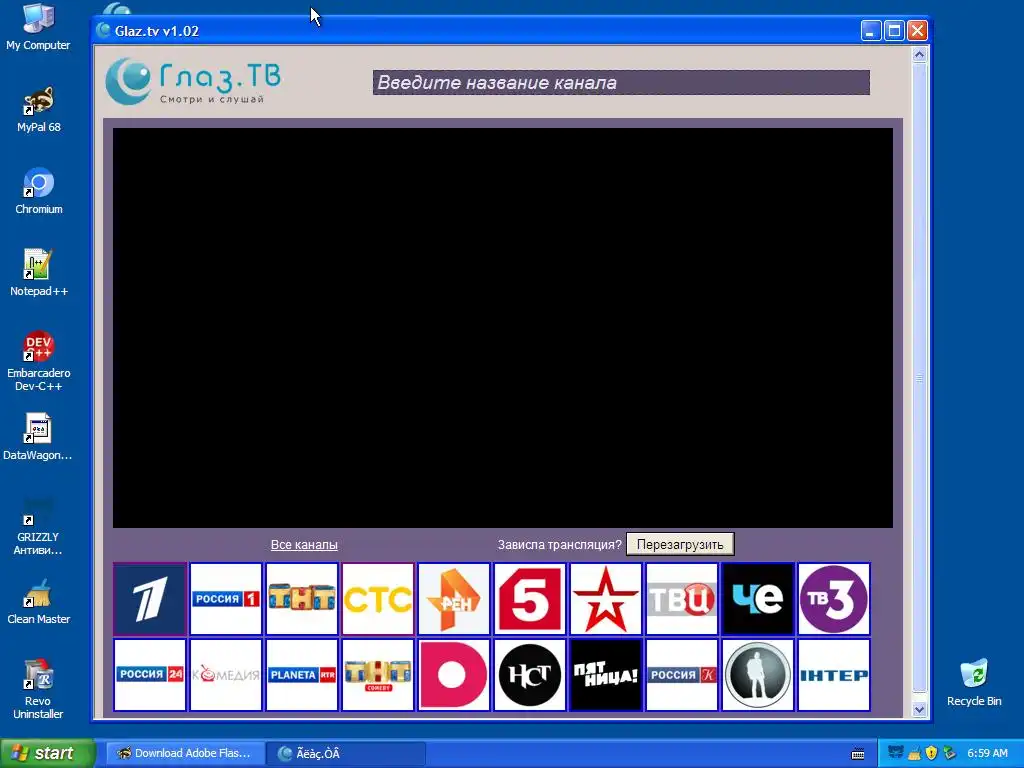This screenshot has height=768, width=1024.
Task: Click the on-screen keyboard taskbar icon
Action: (x=858, y=754)
